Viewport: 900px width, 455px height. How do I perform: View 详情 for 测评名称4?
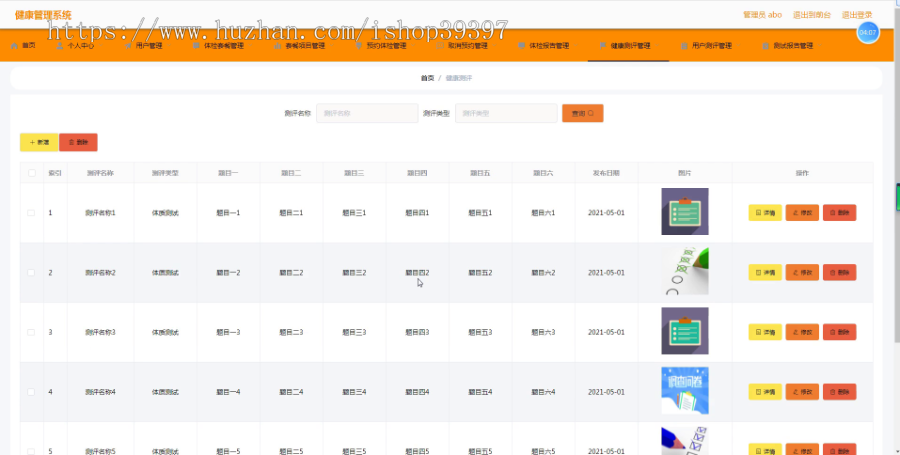pos(765,392)
